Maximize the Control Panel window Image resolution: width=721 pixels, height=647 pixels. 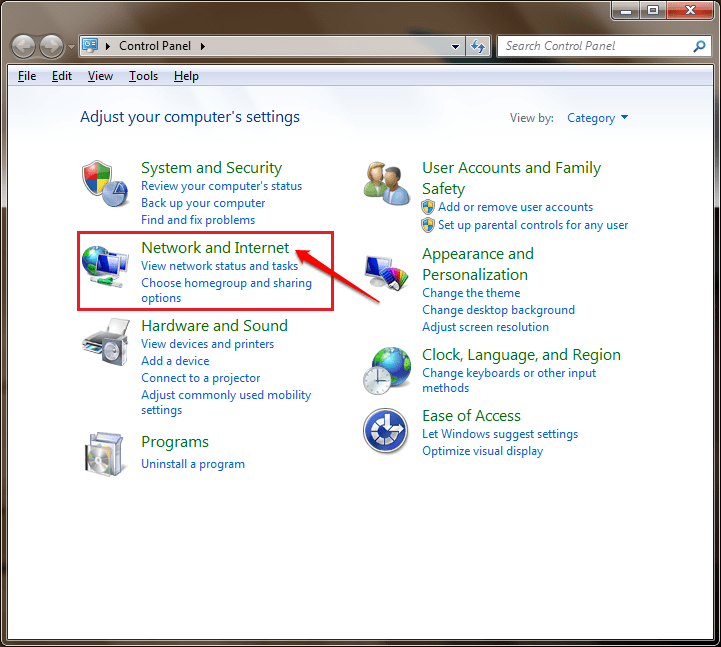coord(653,10)
